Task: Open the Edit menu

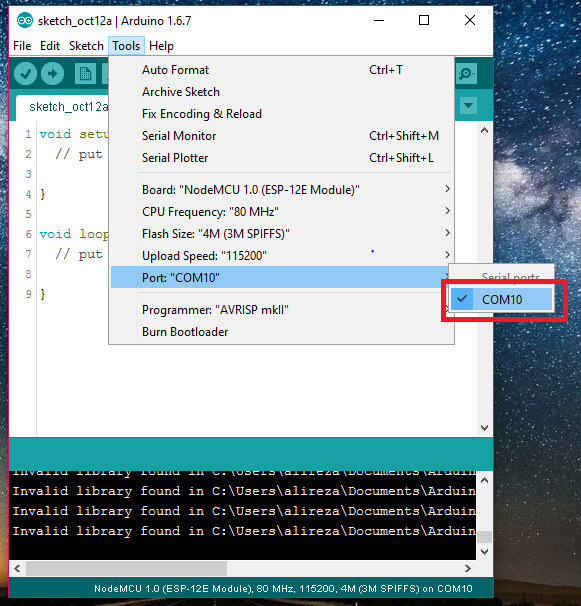Action: click(x=50, y=46)
